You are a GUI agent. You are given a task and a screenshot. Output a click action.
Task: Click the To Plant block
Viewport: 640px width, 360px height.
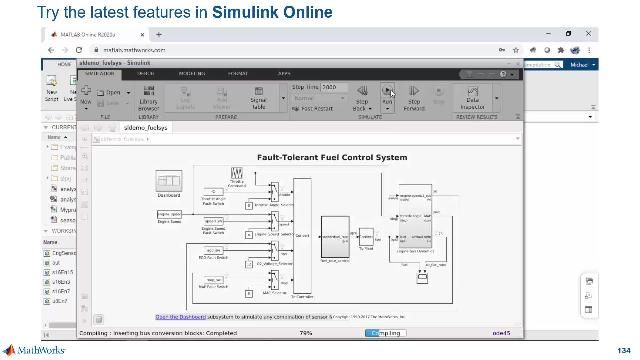tap(366, 237)
